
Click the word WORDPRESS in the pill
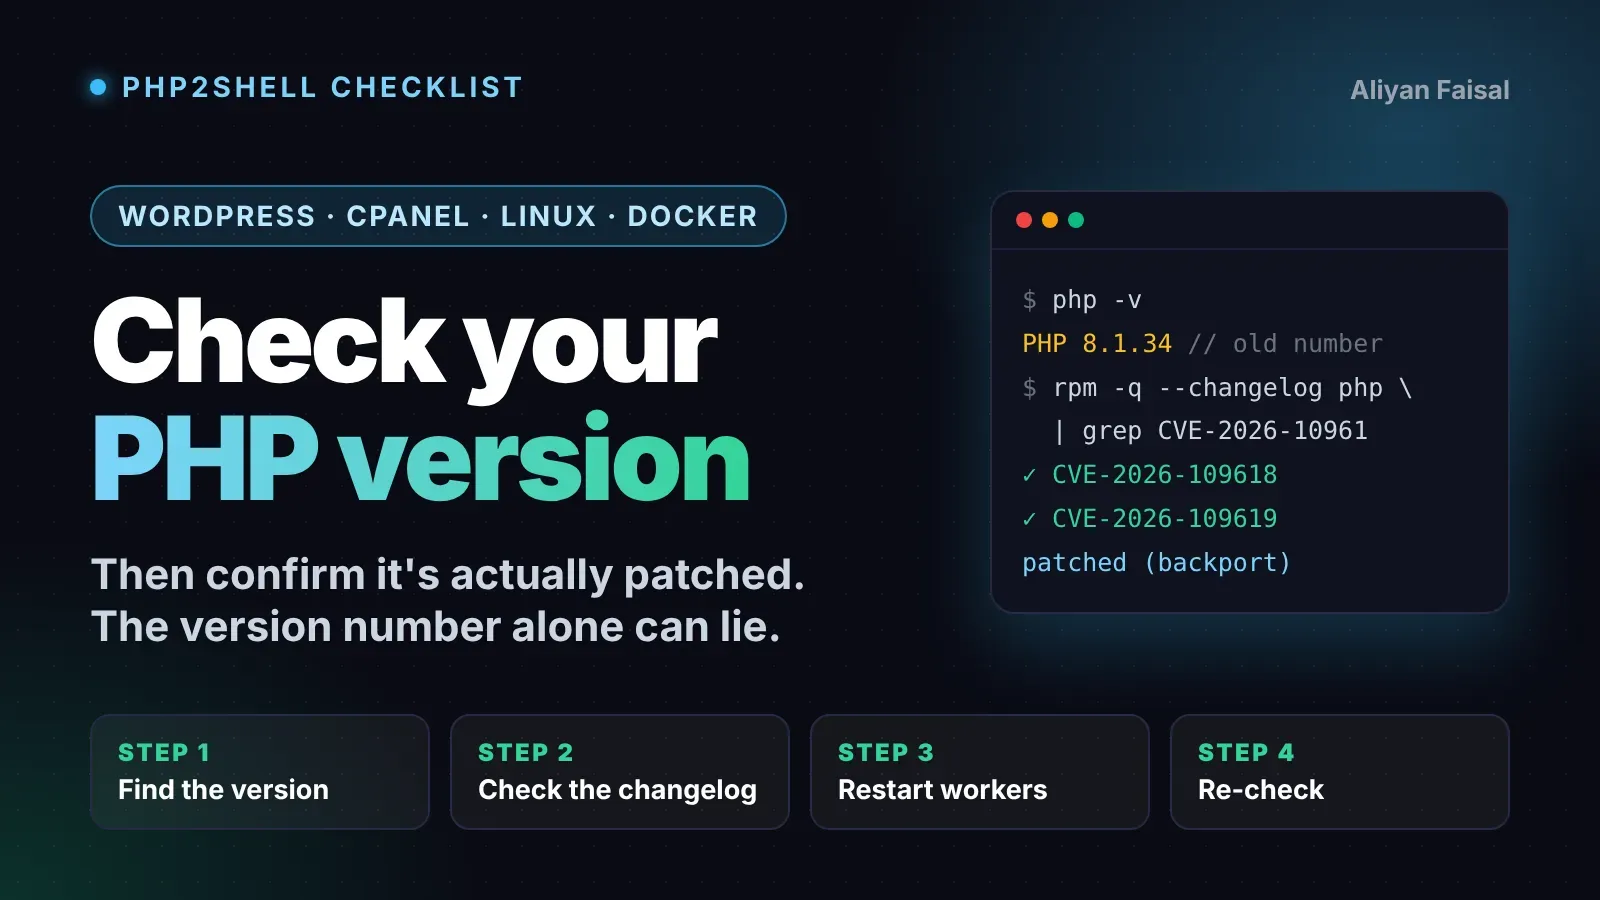tap(217, 216)
